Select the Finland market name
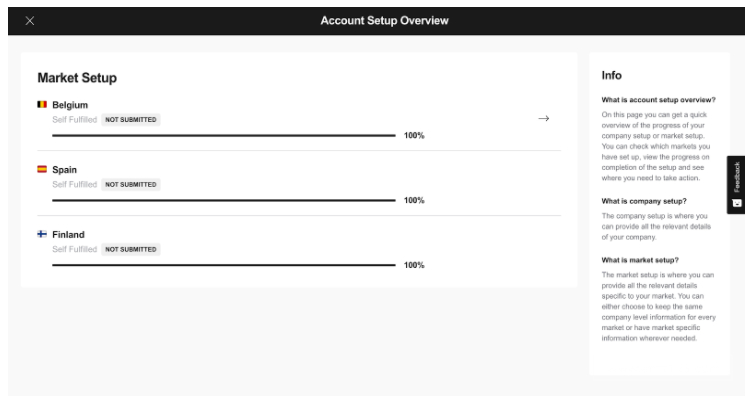The width and height of the screenshot is (753, 401). (68, 235)
